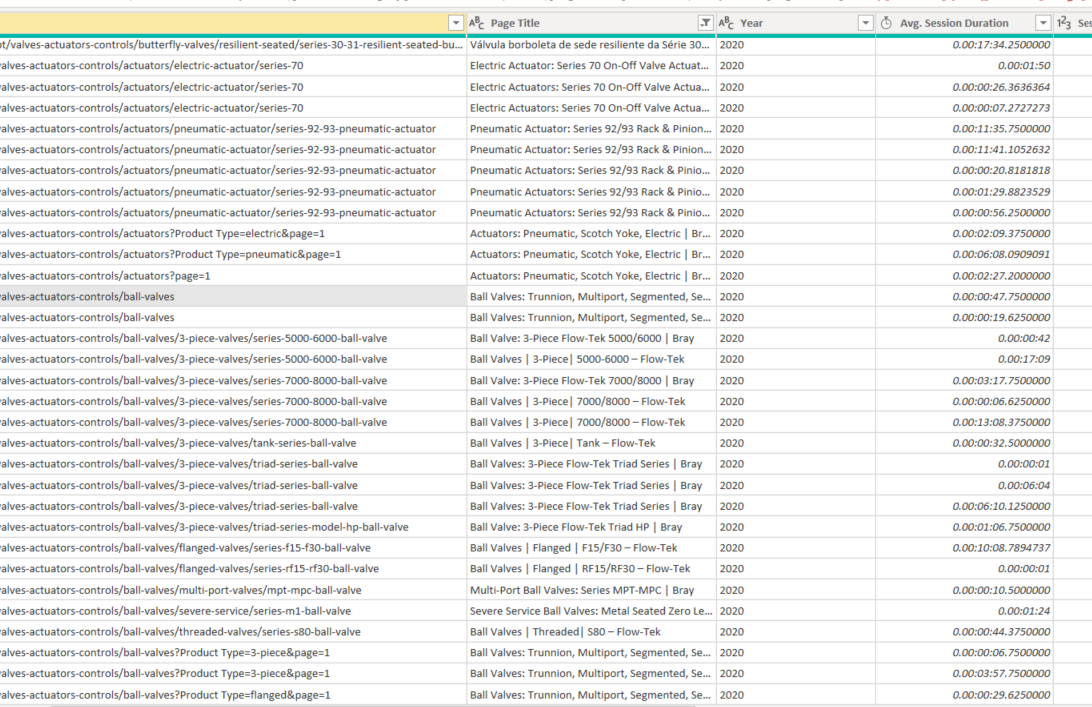Viewport: 1092px width, 707px height.
Task: Select duration cell 0.00:11:41.1052632
Action: [x=965, y=150]
